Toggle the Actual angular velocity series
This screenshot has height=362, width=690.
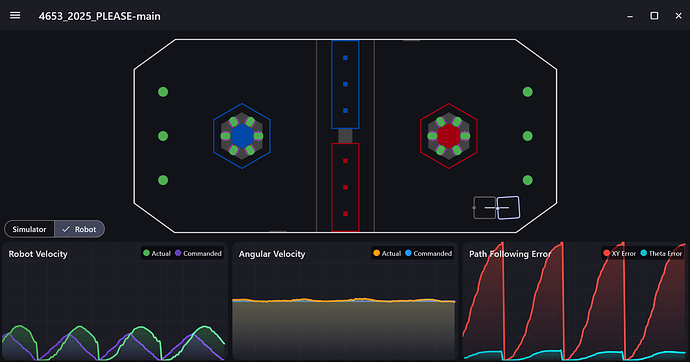387,253
